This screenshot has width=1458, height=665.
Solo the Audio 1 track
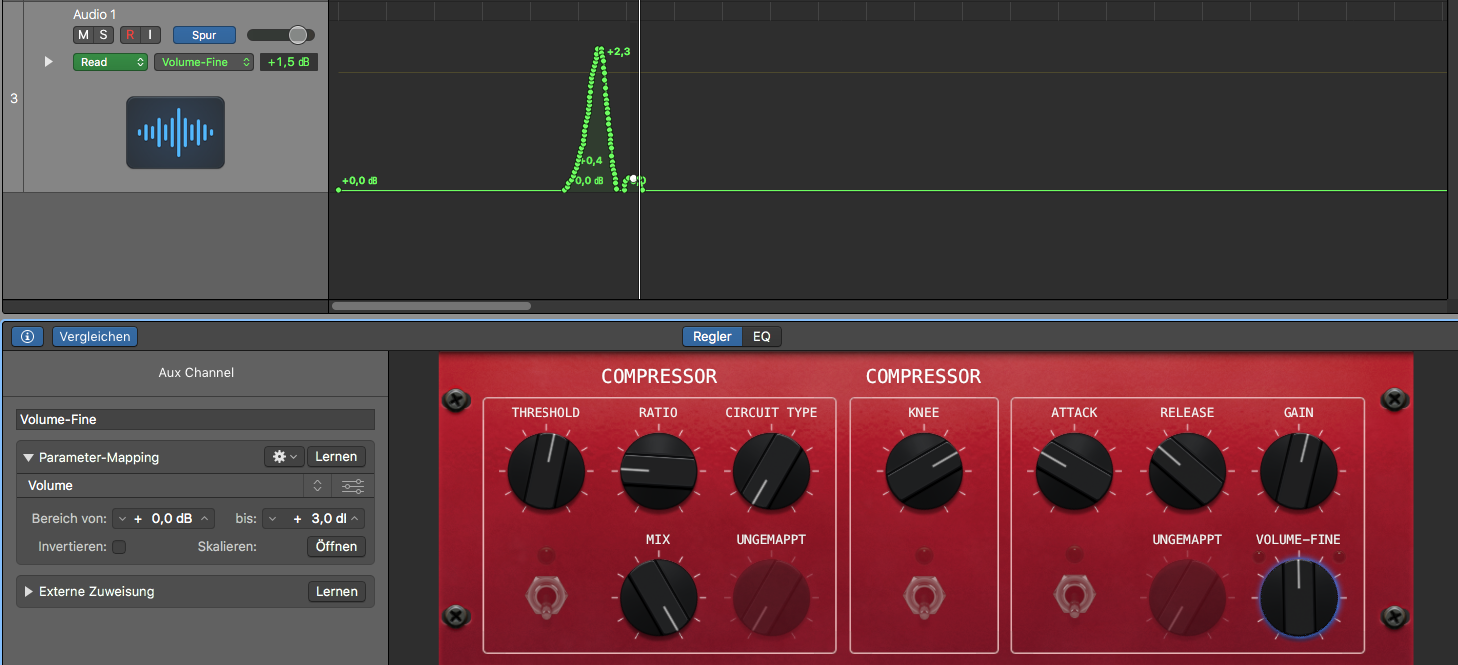pos(103,35)
